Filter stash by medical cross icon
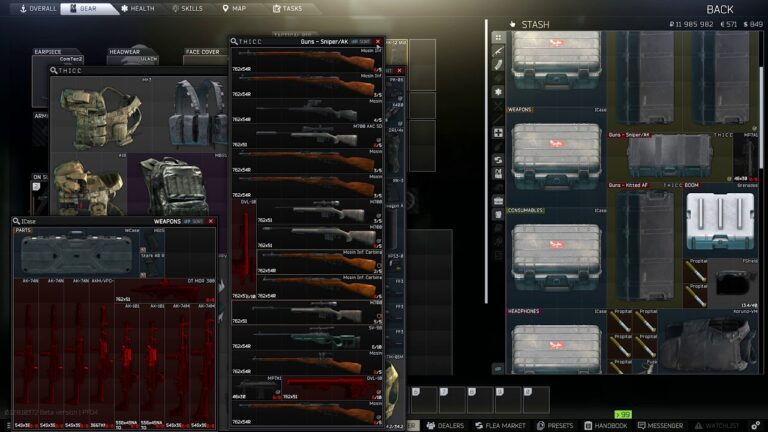 [498, 133]
